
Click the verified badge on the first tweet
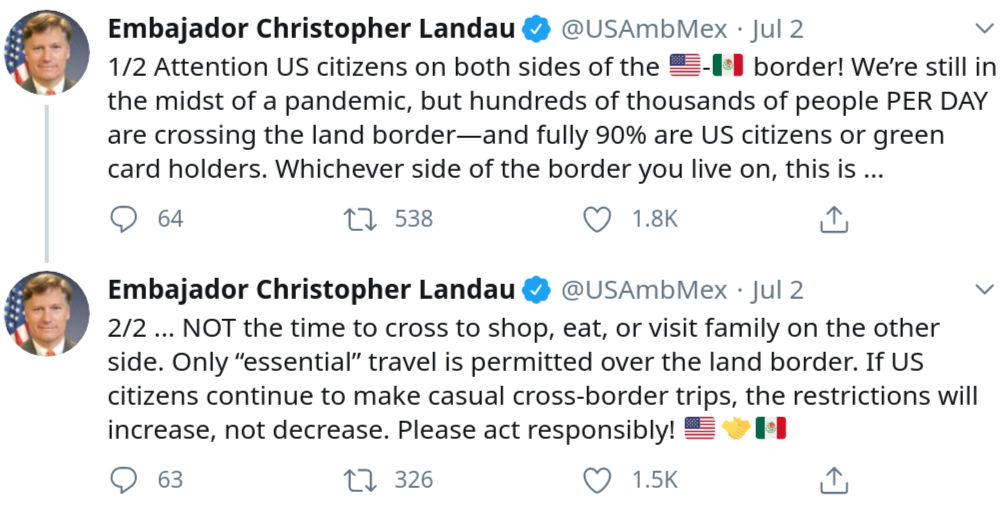coord(538,30)
